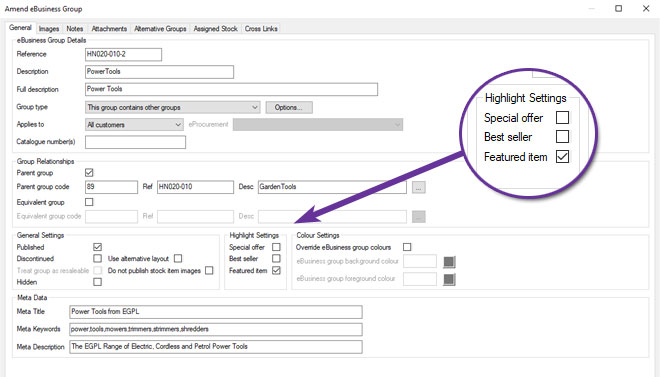This screenshot has height=377, width=660.
Task: Click the Equivalent group ellipsis browse button
Action: [x=418, y=217]
